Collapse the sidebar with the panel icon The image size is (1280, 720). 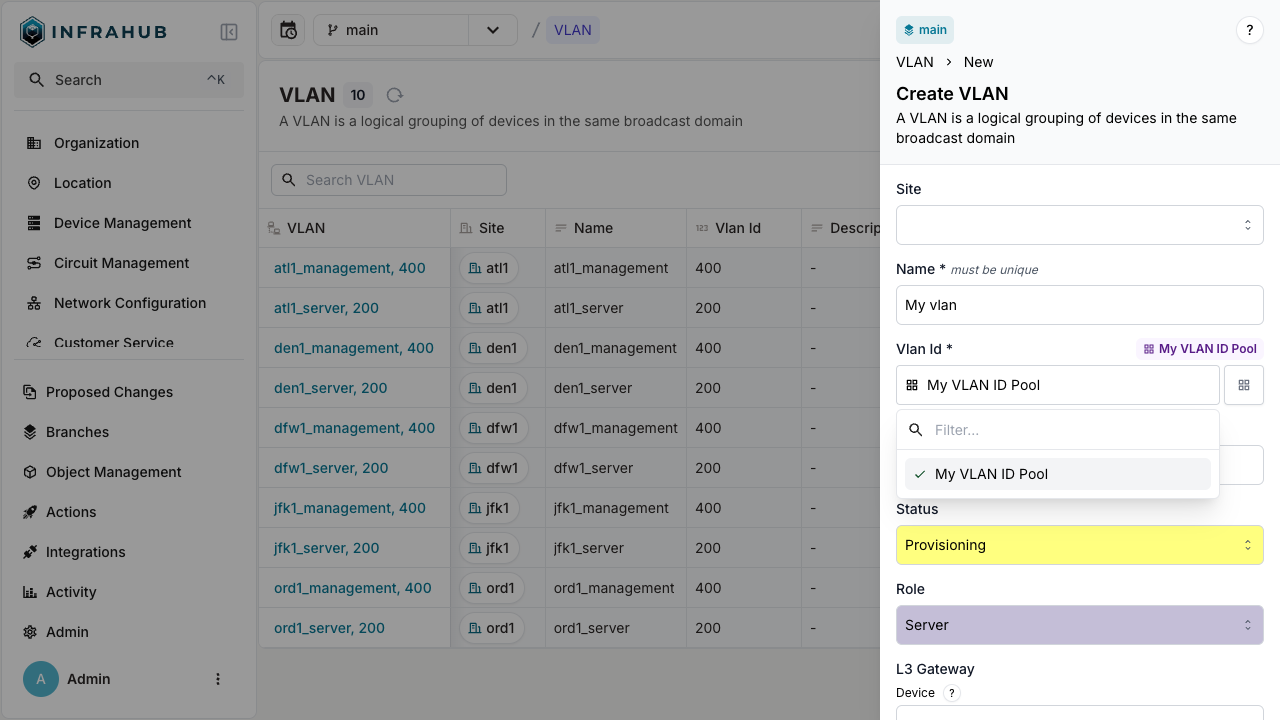tap(228, 32)
